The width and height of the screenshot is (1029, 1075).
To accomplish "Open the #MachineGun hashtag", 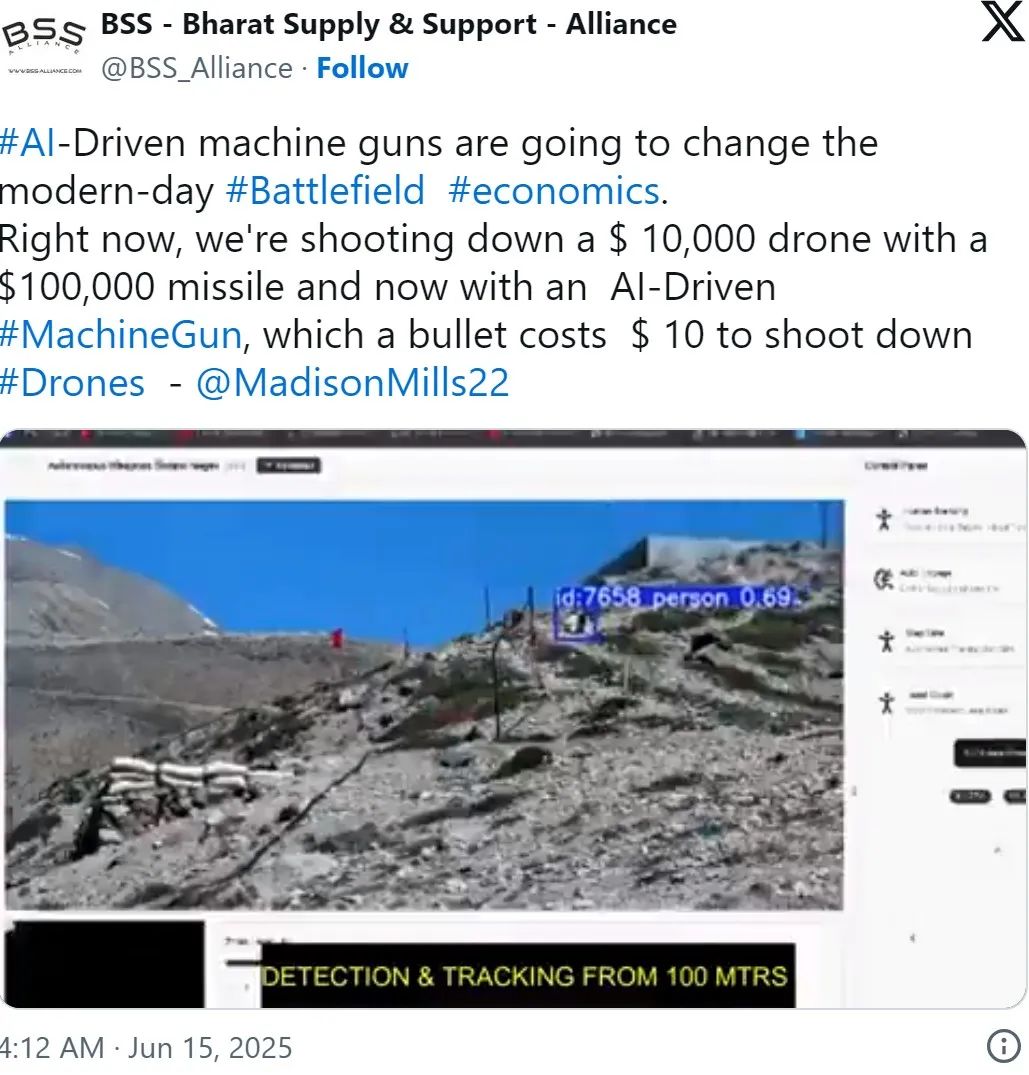I will [x=120, y=335].
